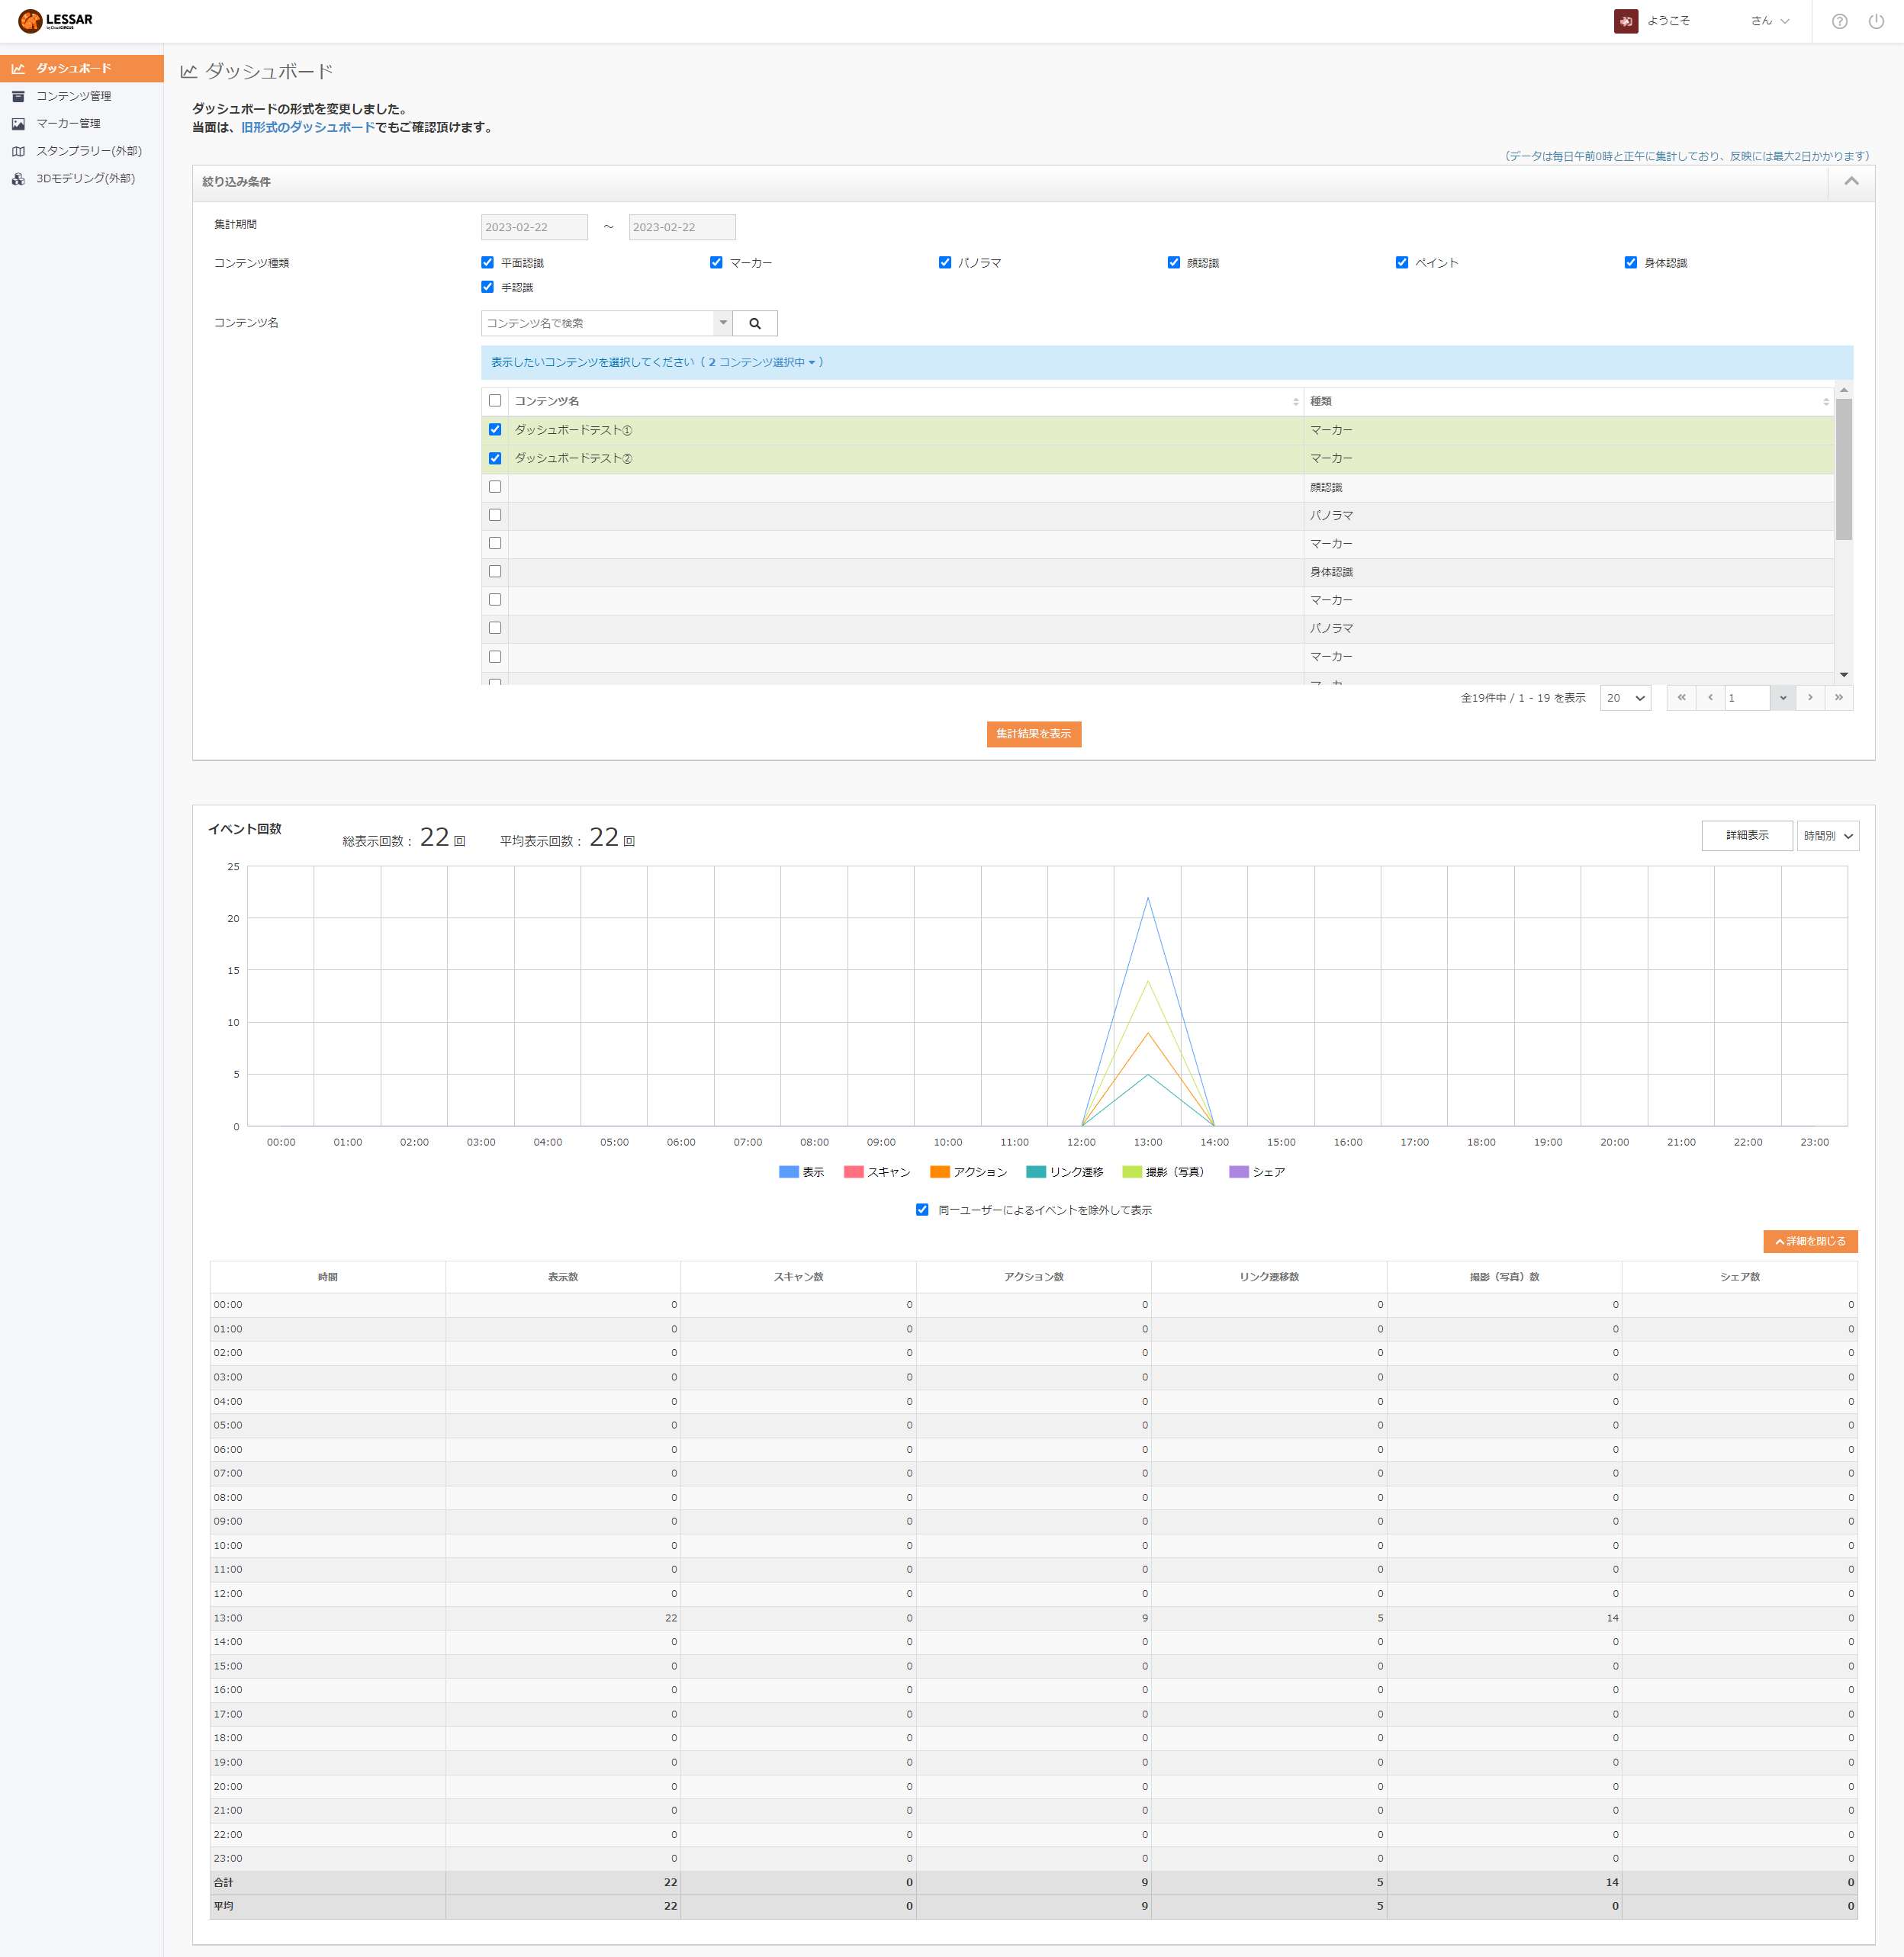Toggle アクション legend orange swatch

point(940,1172)
